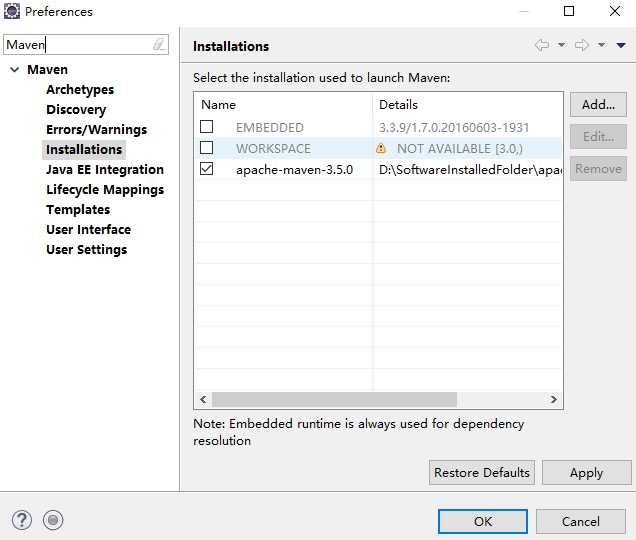Click Restore Defaults button
This screenshot has height=540, width=636.
(x=482, y=473)
